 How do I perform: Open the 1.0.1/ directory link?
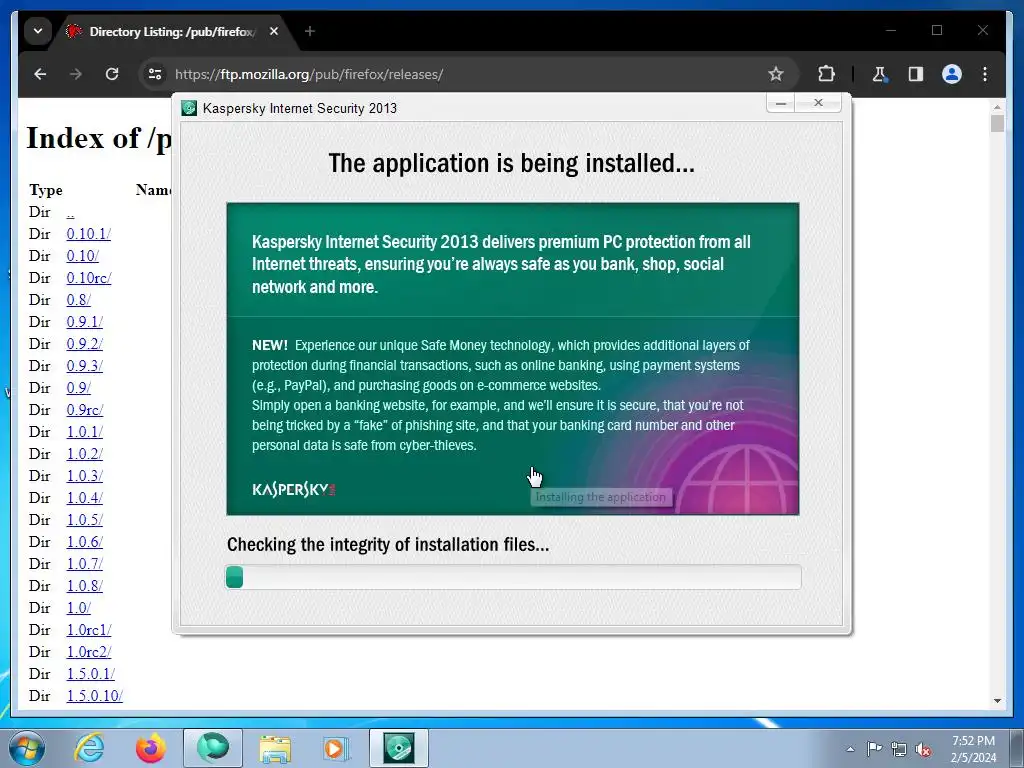tap(85, 432)
